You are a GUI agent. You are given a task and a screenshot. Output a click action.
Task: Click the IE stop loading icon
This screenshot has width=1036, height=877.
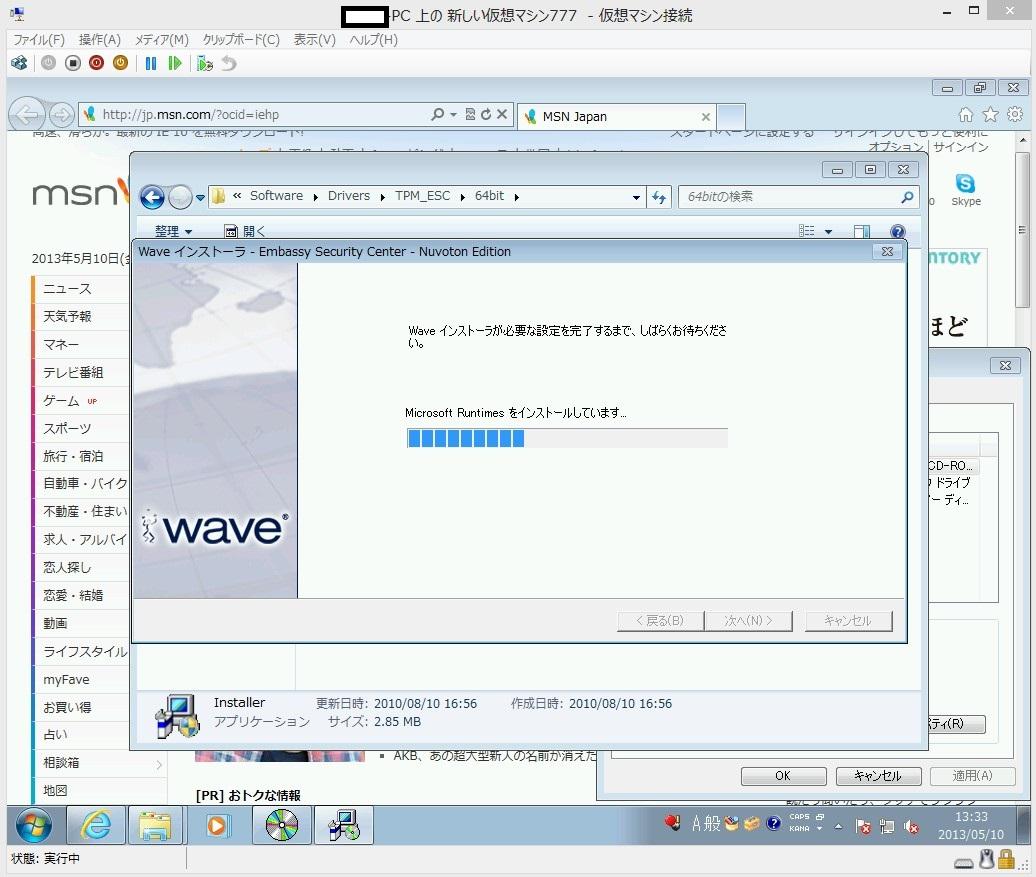pyautogui.click(x=502, y=114)
